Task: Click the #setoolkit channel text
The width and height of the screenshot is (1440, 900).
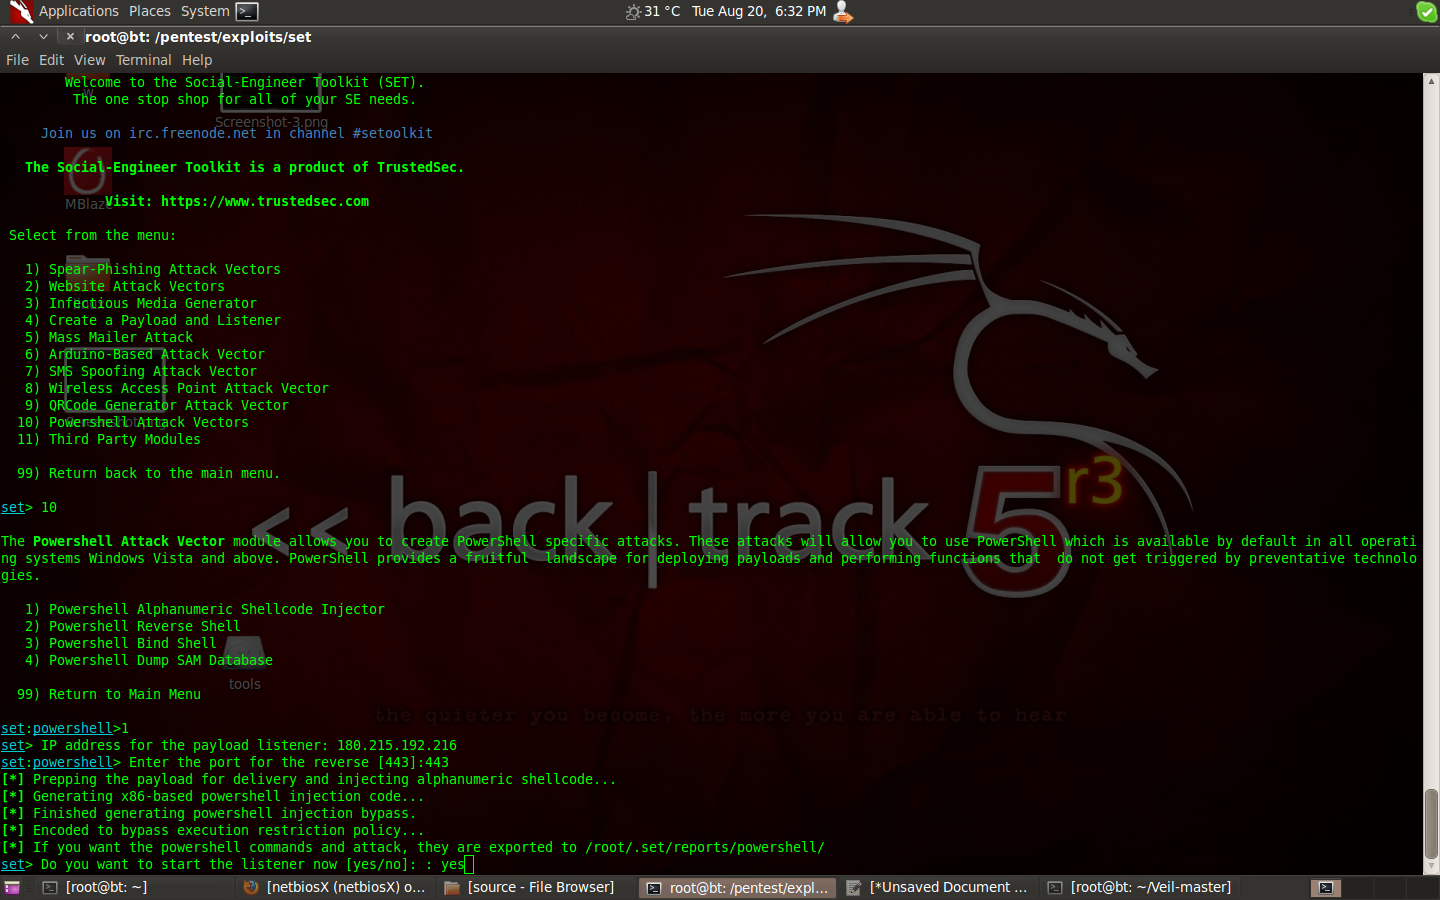Action: tap(393, 133)
